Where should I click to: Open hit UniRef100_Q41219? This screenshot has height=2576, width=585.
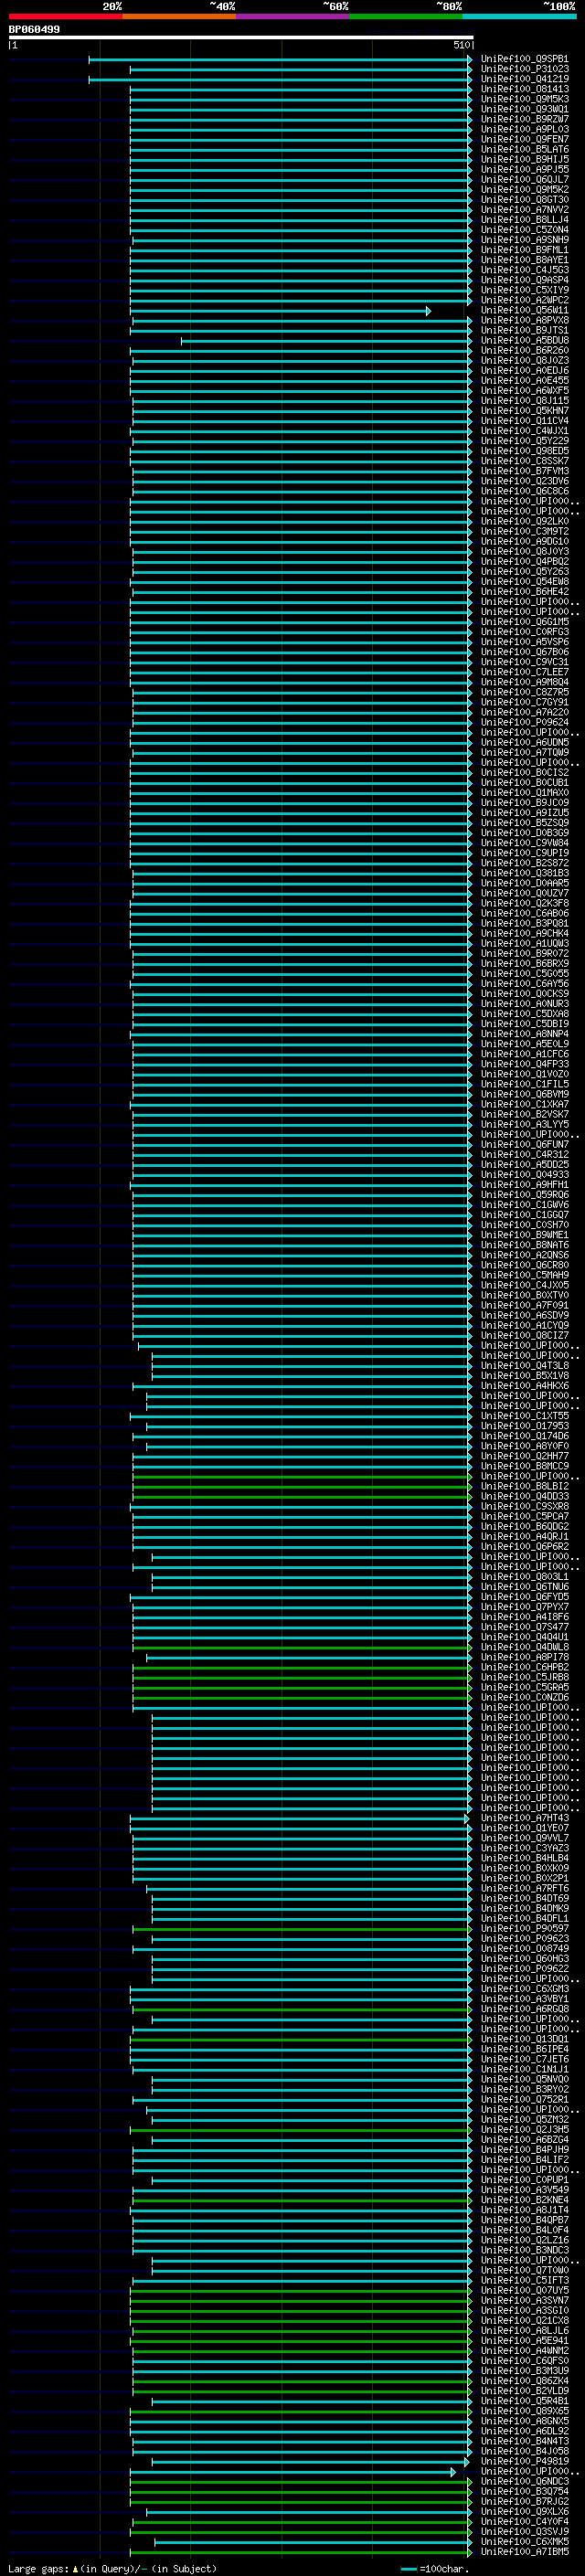point(524,79)
